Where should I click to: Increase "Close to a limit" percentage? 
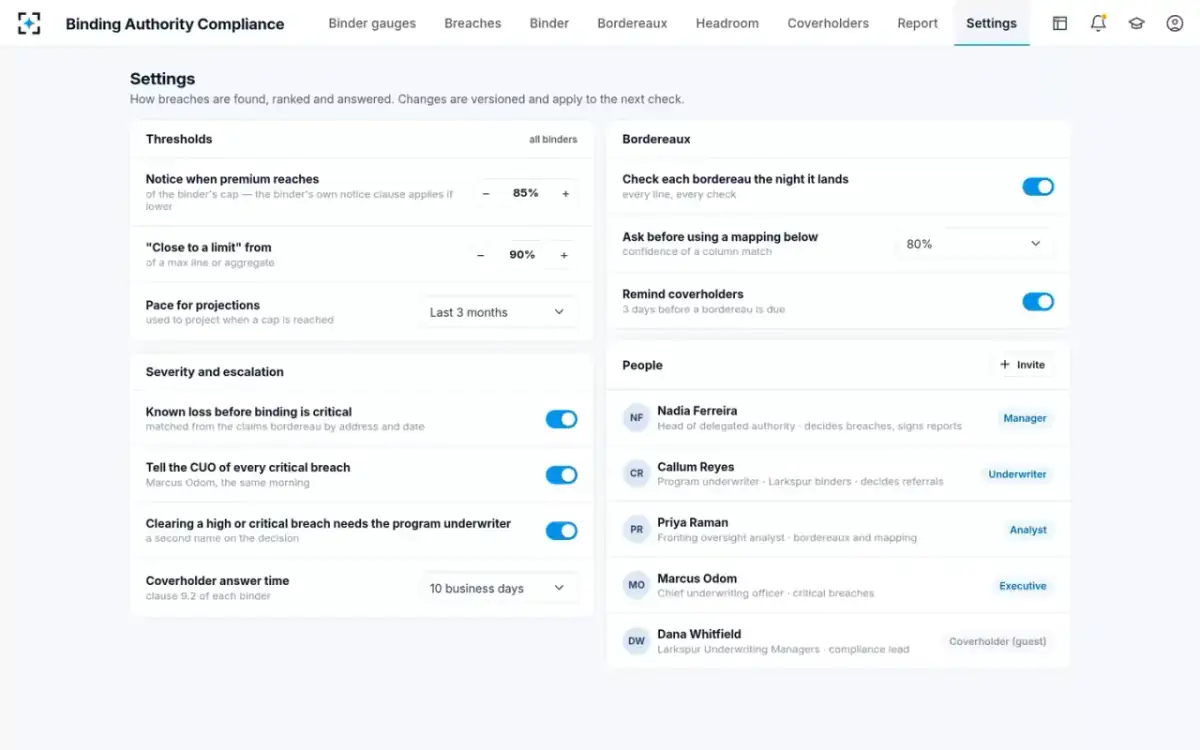click(564, 255)
